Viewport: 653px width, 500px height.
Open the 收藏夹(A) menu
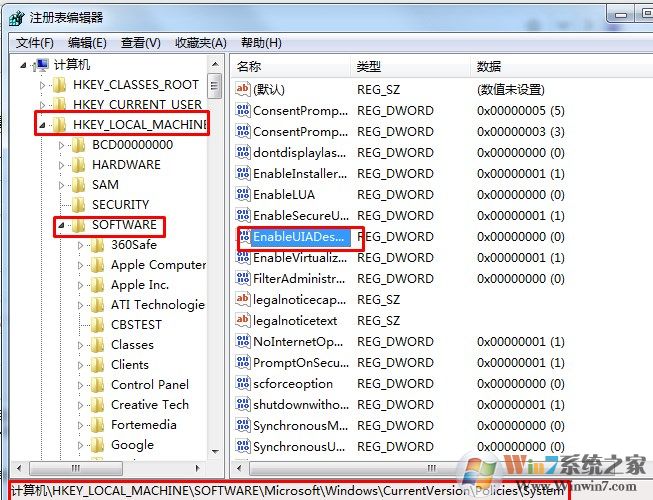point(200,42)
